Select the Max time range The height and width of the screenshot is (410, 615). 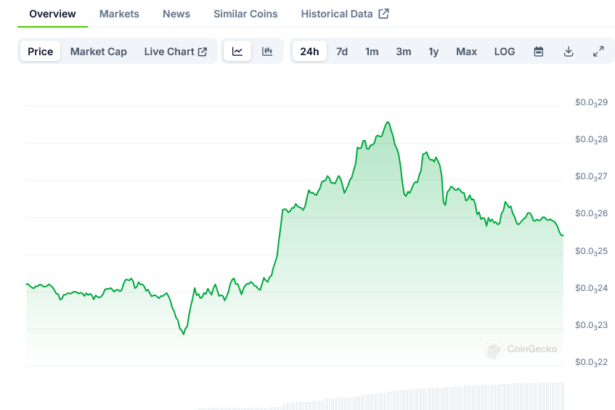(466, 51)
